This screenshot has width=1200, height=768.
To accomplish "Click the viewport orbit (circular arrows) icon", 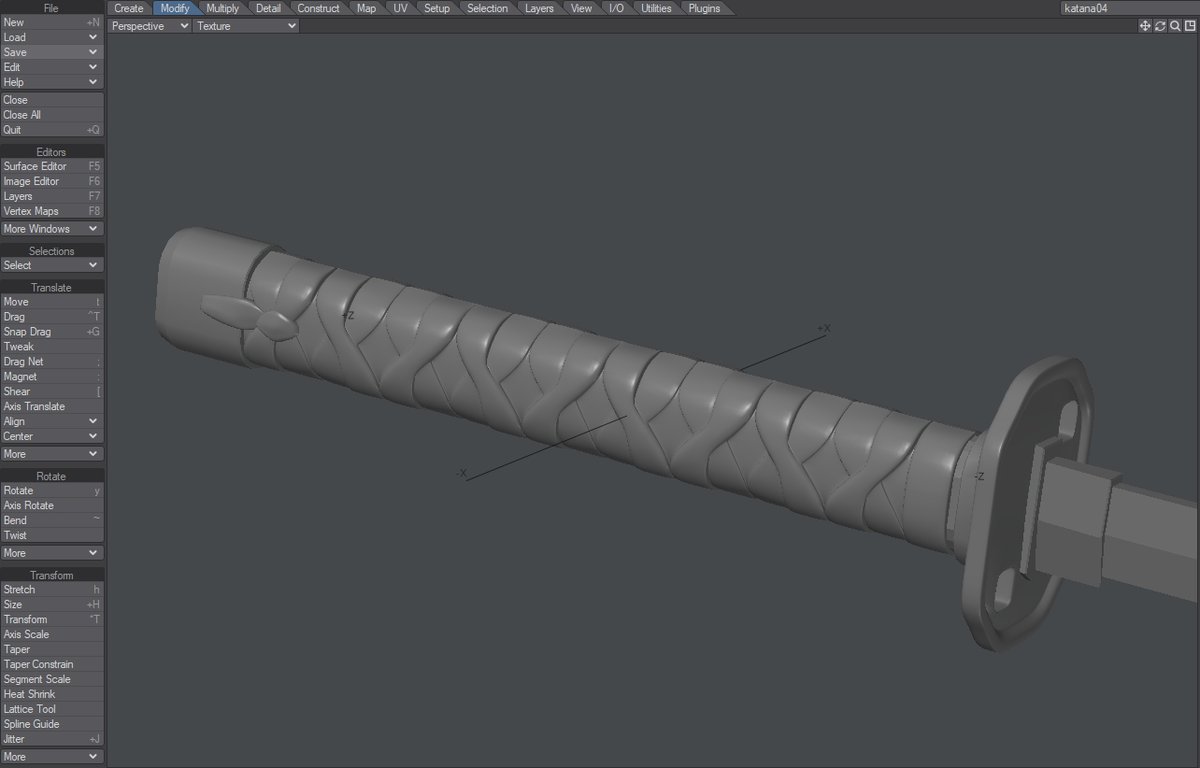I will (1160, 26).
